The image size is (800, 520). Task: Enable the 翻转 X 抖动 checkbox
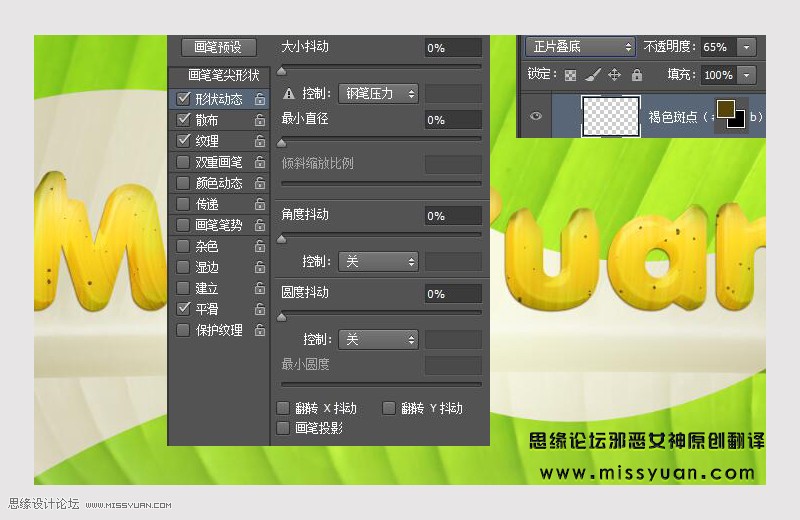click(x=283, y=408)
